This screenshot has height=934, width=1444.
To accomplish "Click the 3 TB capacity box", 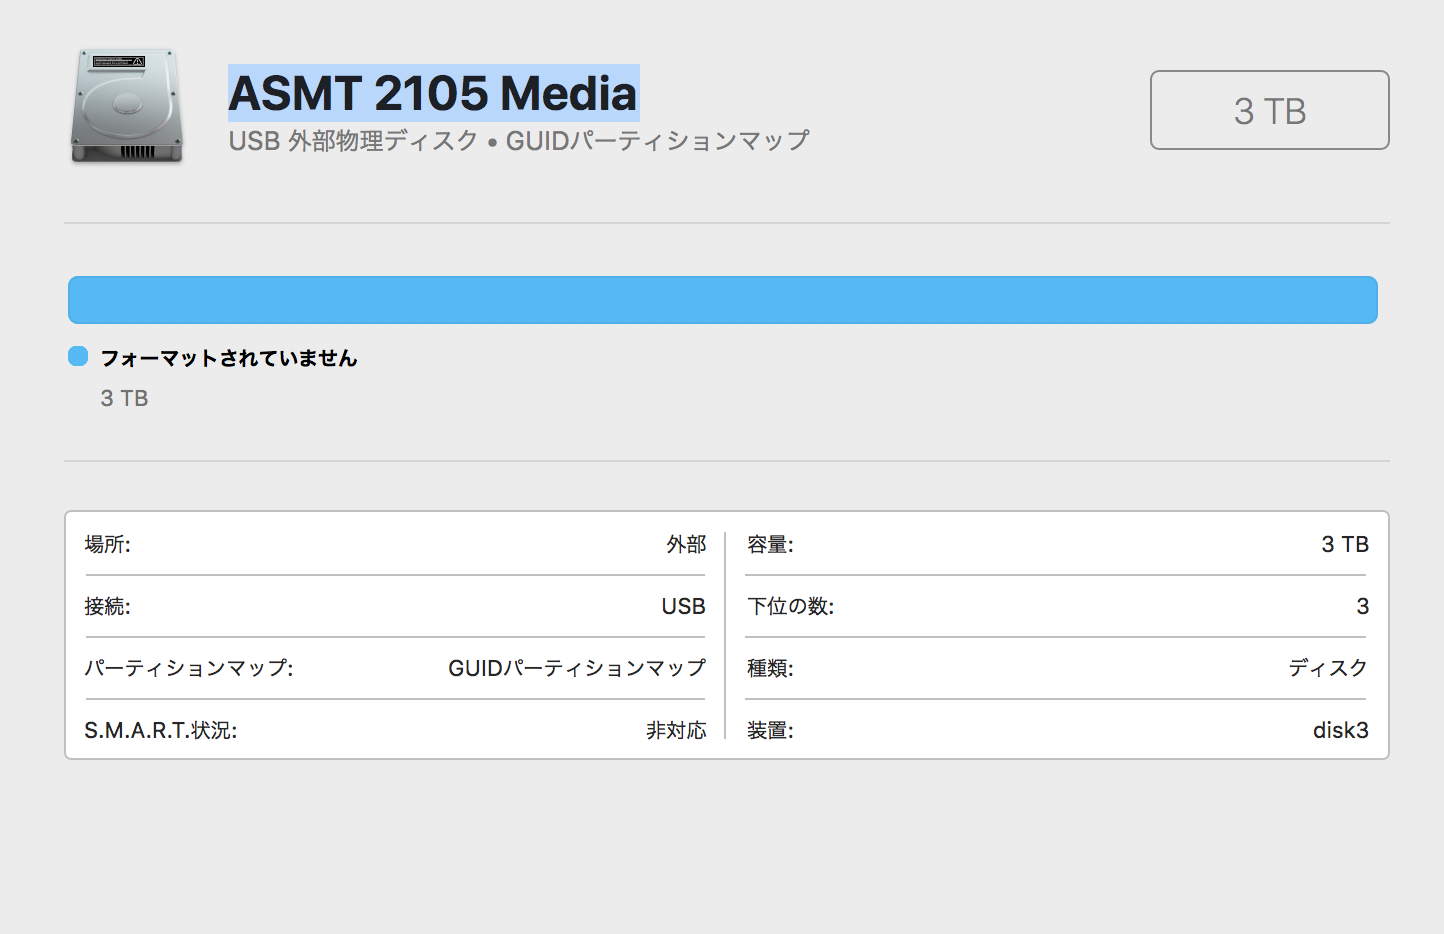I will [1269, 110].
